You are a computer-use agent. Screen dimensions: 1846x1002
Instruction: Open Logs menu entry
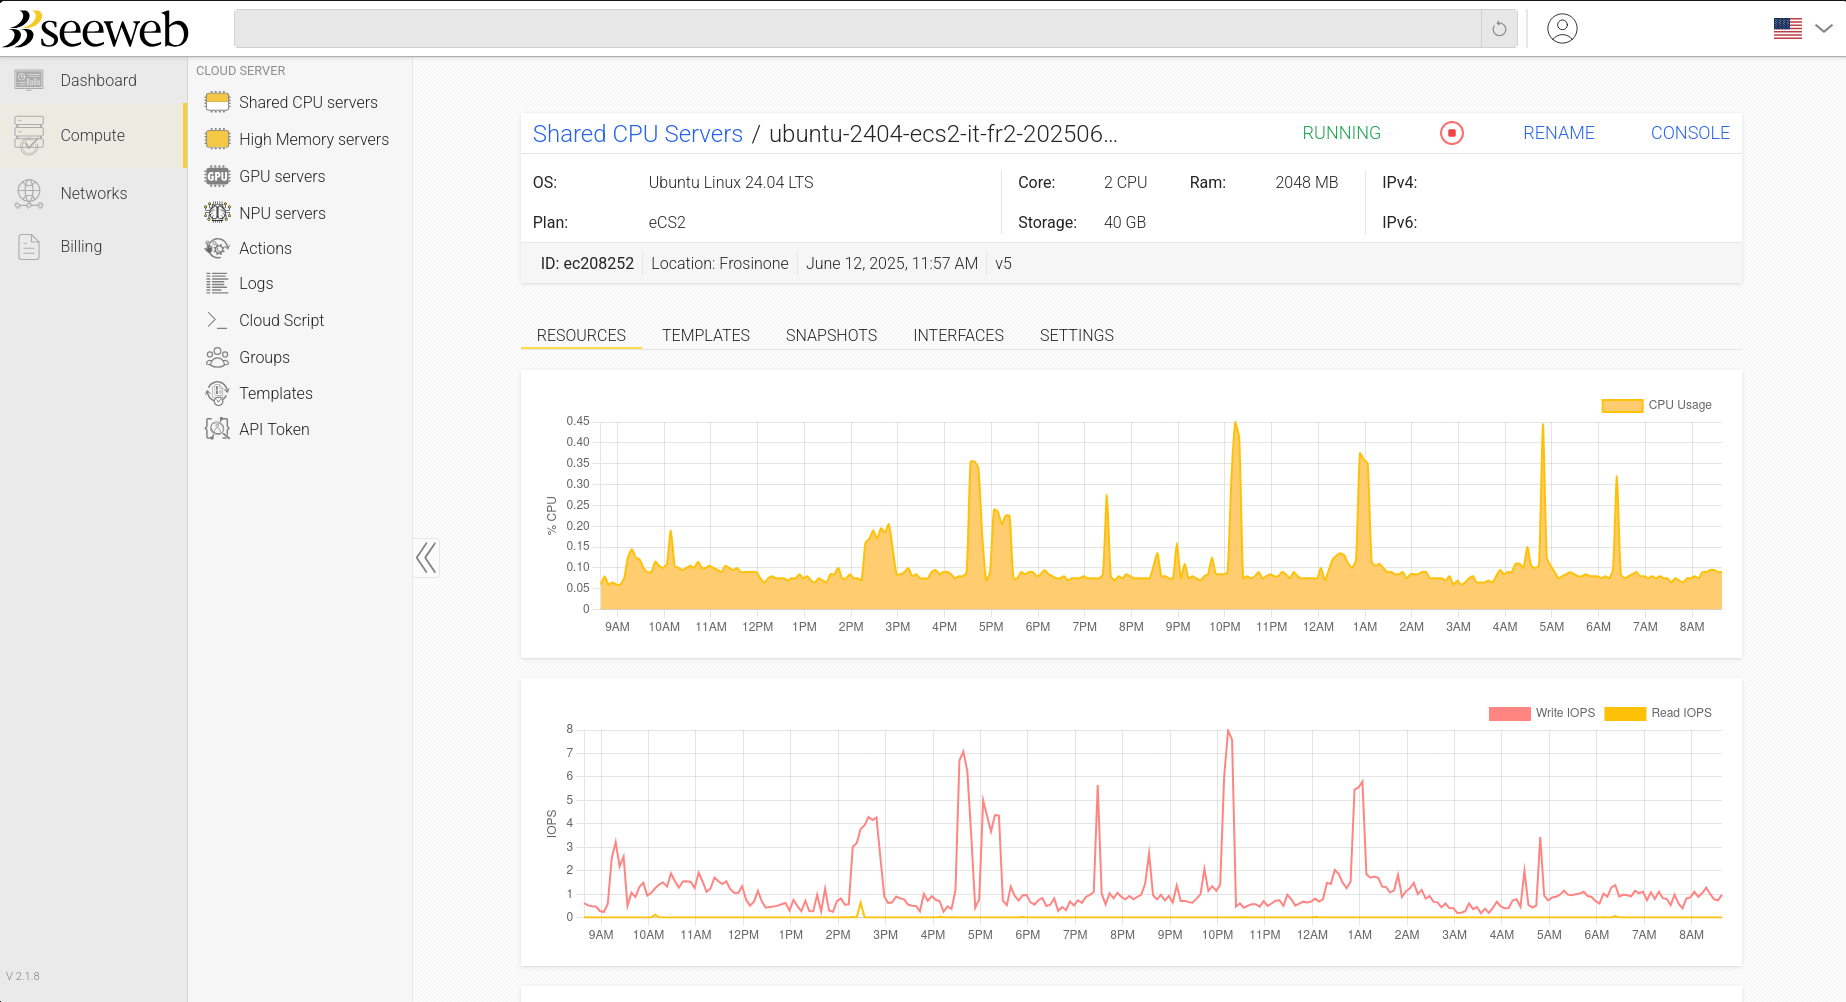point(256,283)
